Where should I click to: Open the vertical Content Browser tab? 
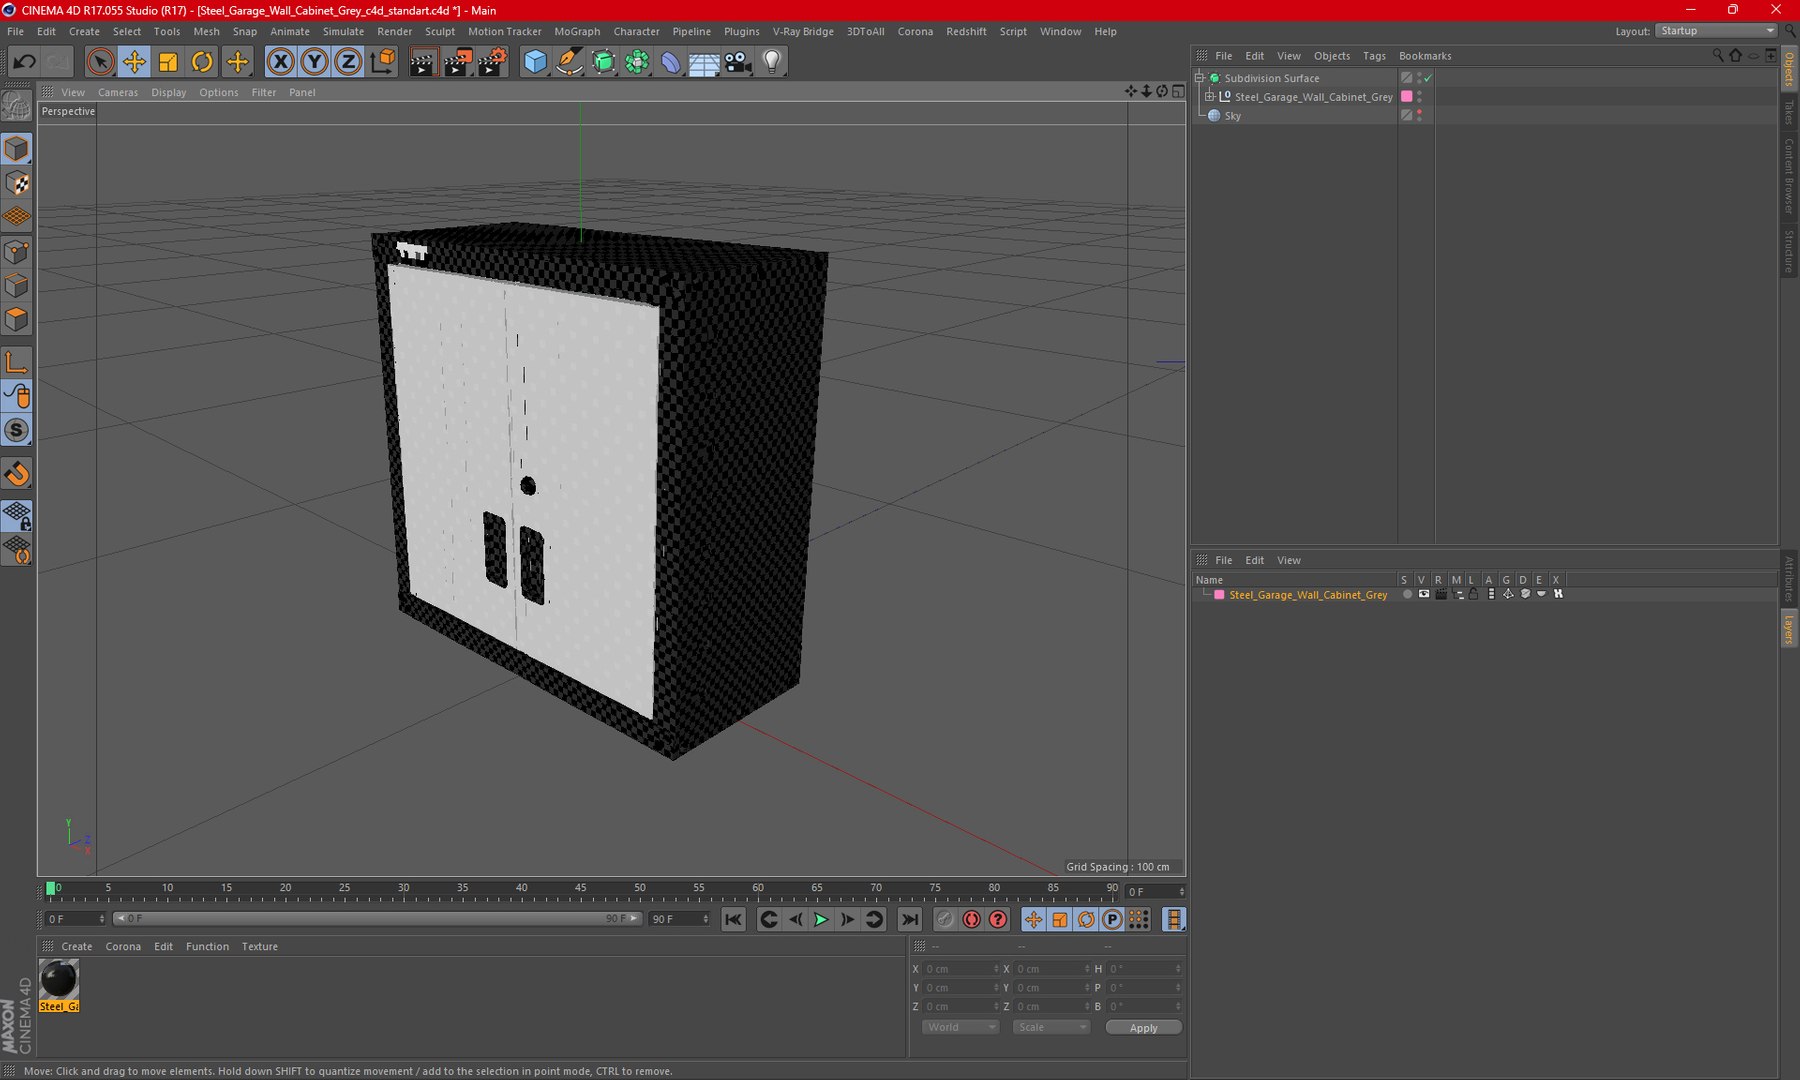1789,176
